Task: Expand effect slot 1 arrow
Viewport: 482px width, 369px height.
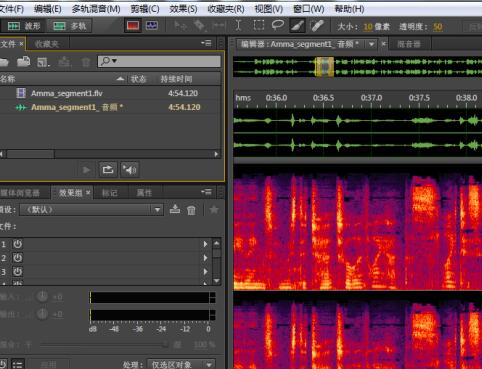Action: pyautogui.click(x=205, y=244)
